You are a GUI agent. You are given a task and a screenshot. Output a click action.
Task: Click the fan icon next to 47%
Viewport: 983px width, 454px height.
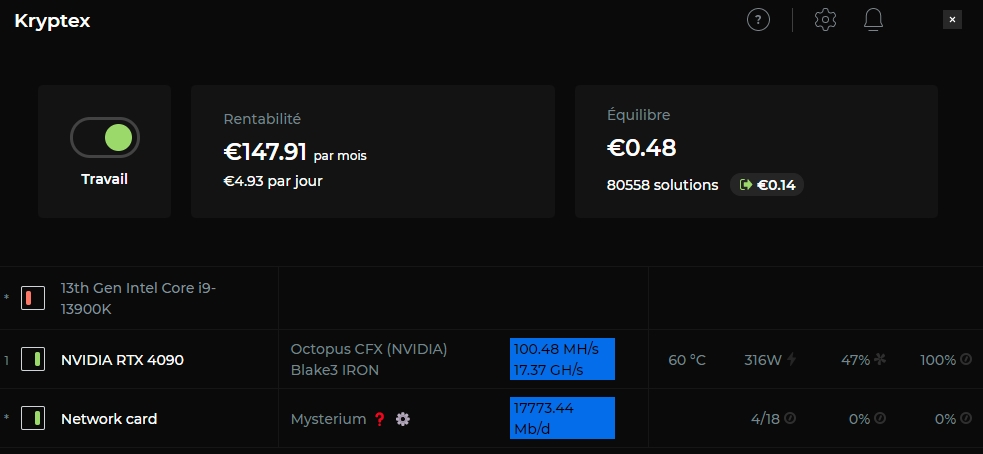(x=880, y=359)
